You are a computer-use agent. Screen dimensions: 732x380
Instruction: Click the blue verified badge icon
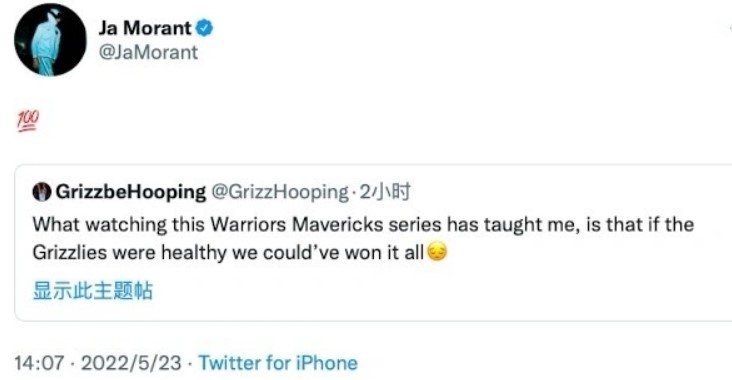[x=204, y=28]
